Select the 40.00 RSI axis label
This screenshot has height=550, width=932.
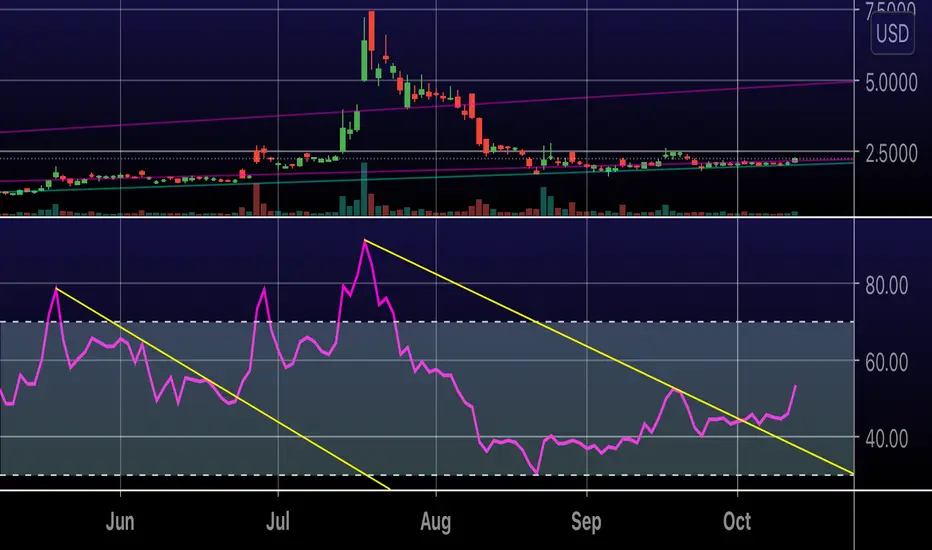coord(886,439)
